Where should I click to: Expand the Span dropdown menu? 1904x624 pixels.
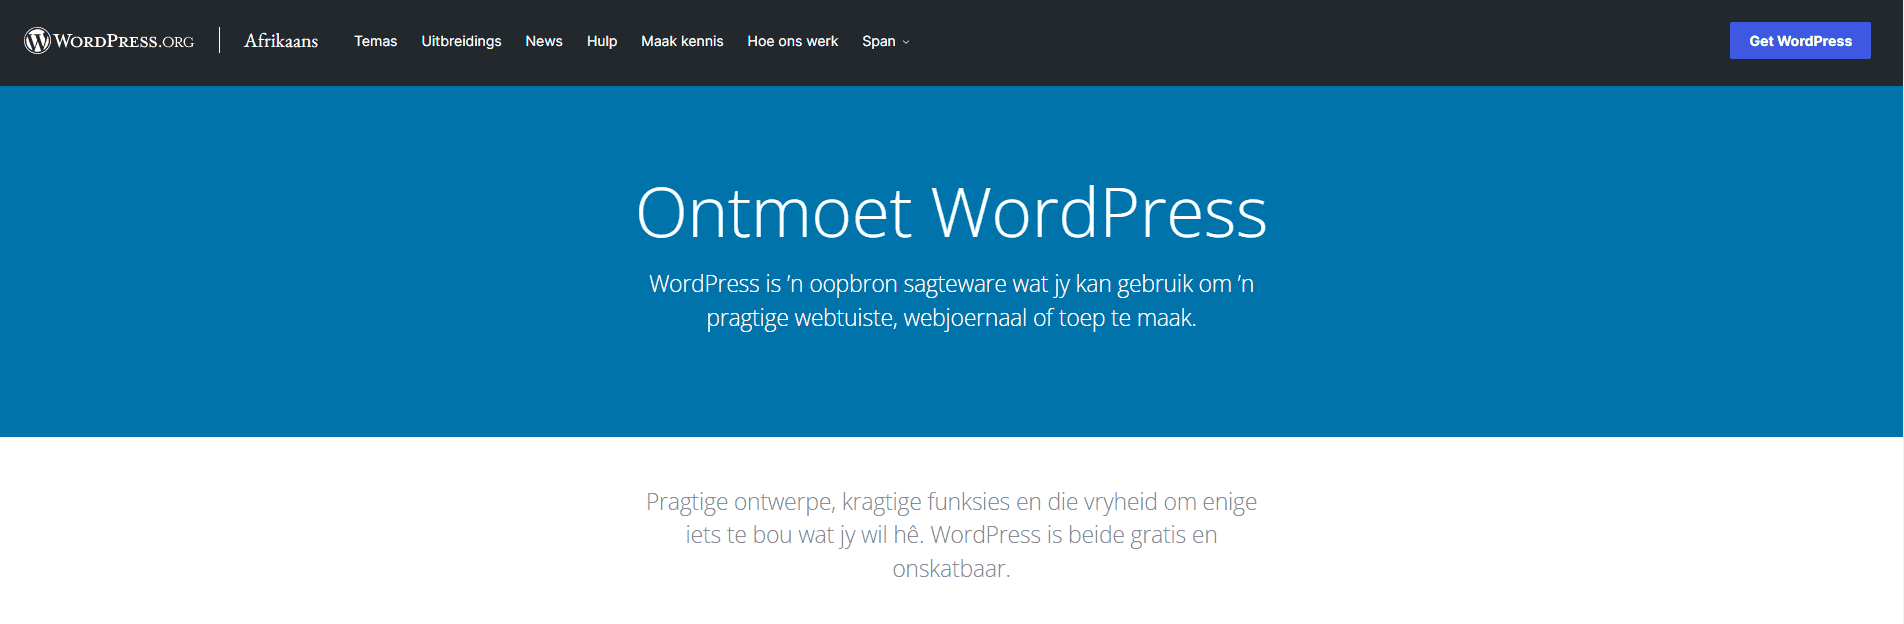(x=886, y=41)
